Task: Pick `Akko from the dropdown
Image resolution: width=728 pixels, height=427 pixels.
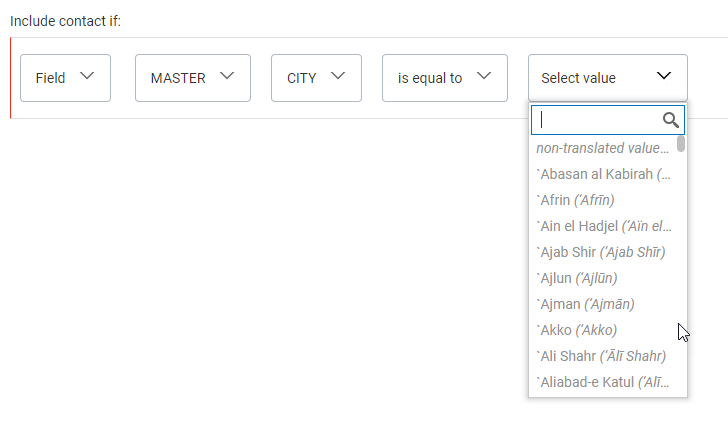Action: 603,330
